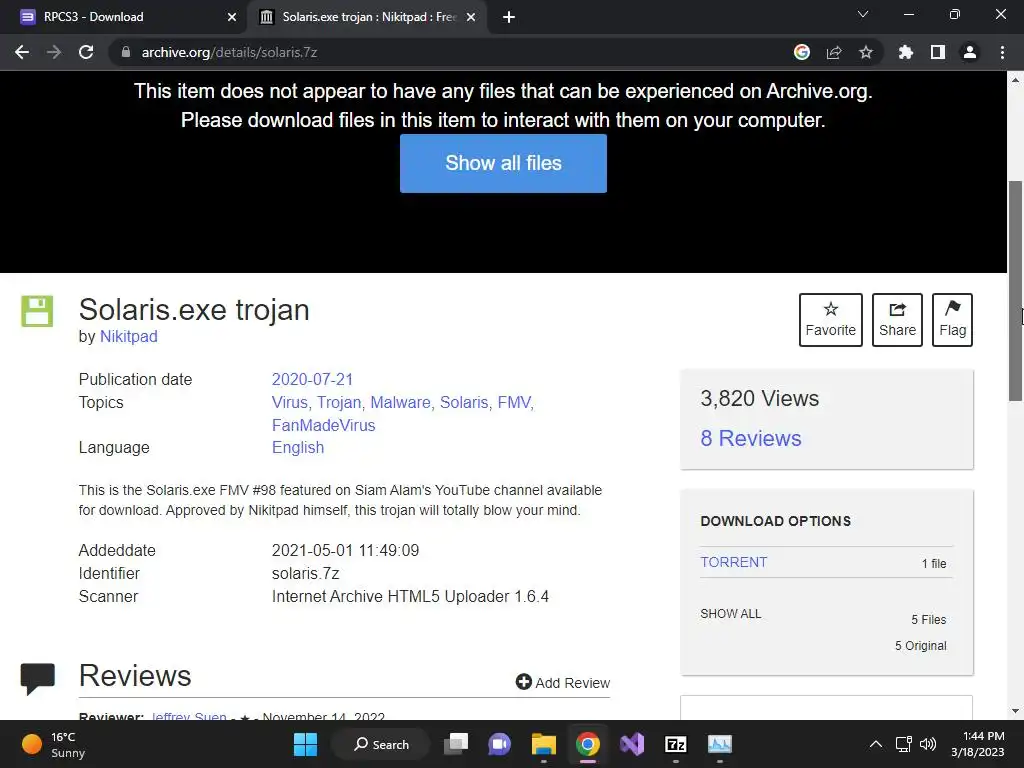Image resolution: width=1024 pixels, height=768 pixels.
Task: Open the tab search chevron
Action: (x=863, y=14)
